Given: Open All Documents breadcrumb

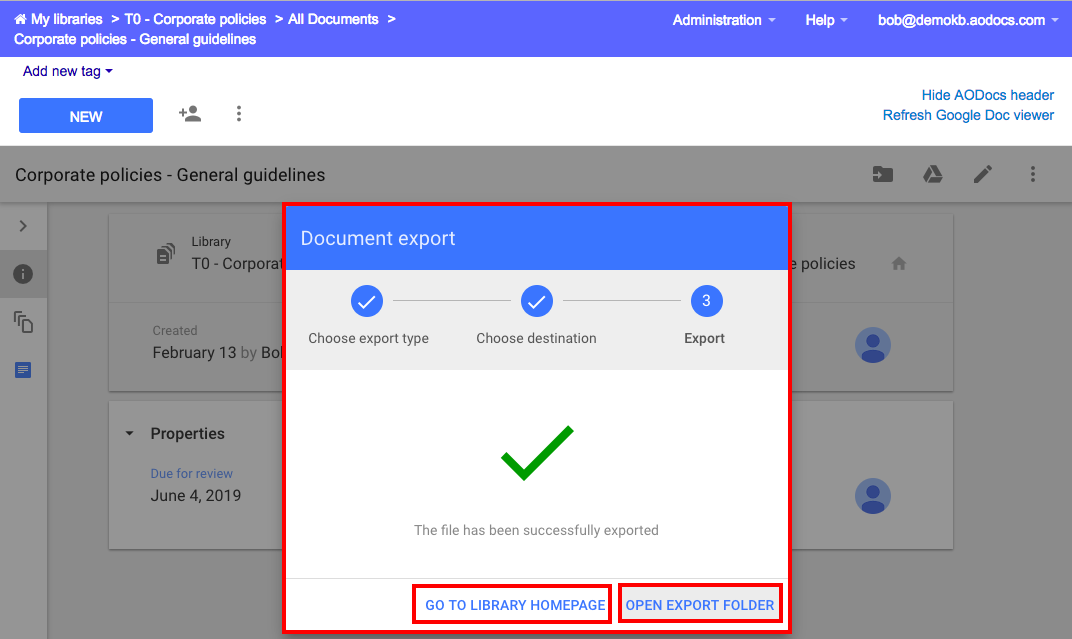Looking at the screenshot, I should click(x=333, y=19).
